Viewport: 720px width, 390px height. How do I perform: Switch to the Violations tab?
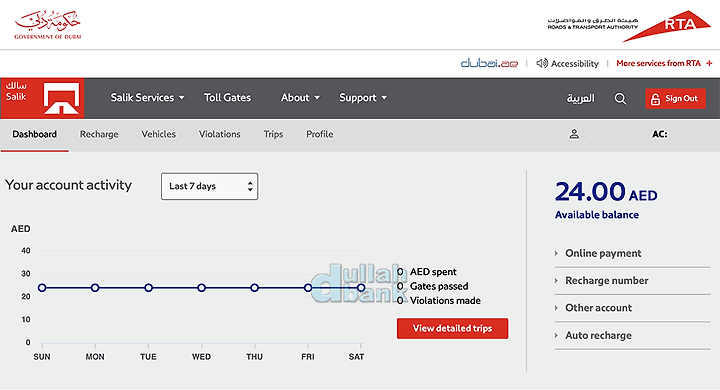point(219,134)
